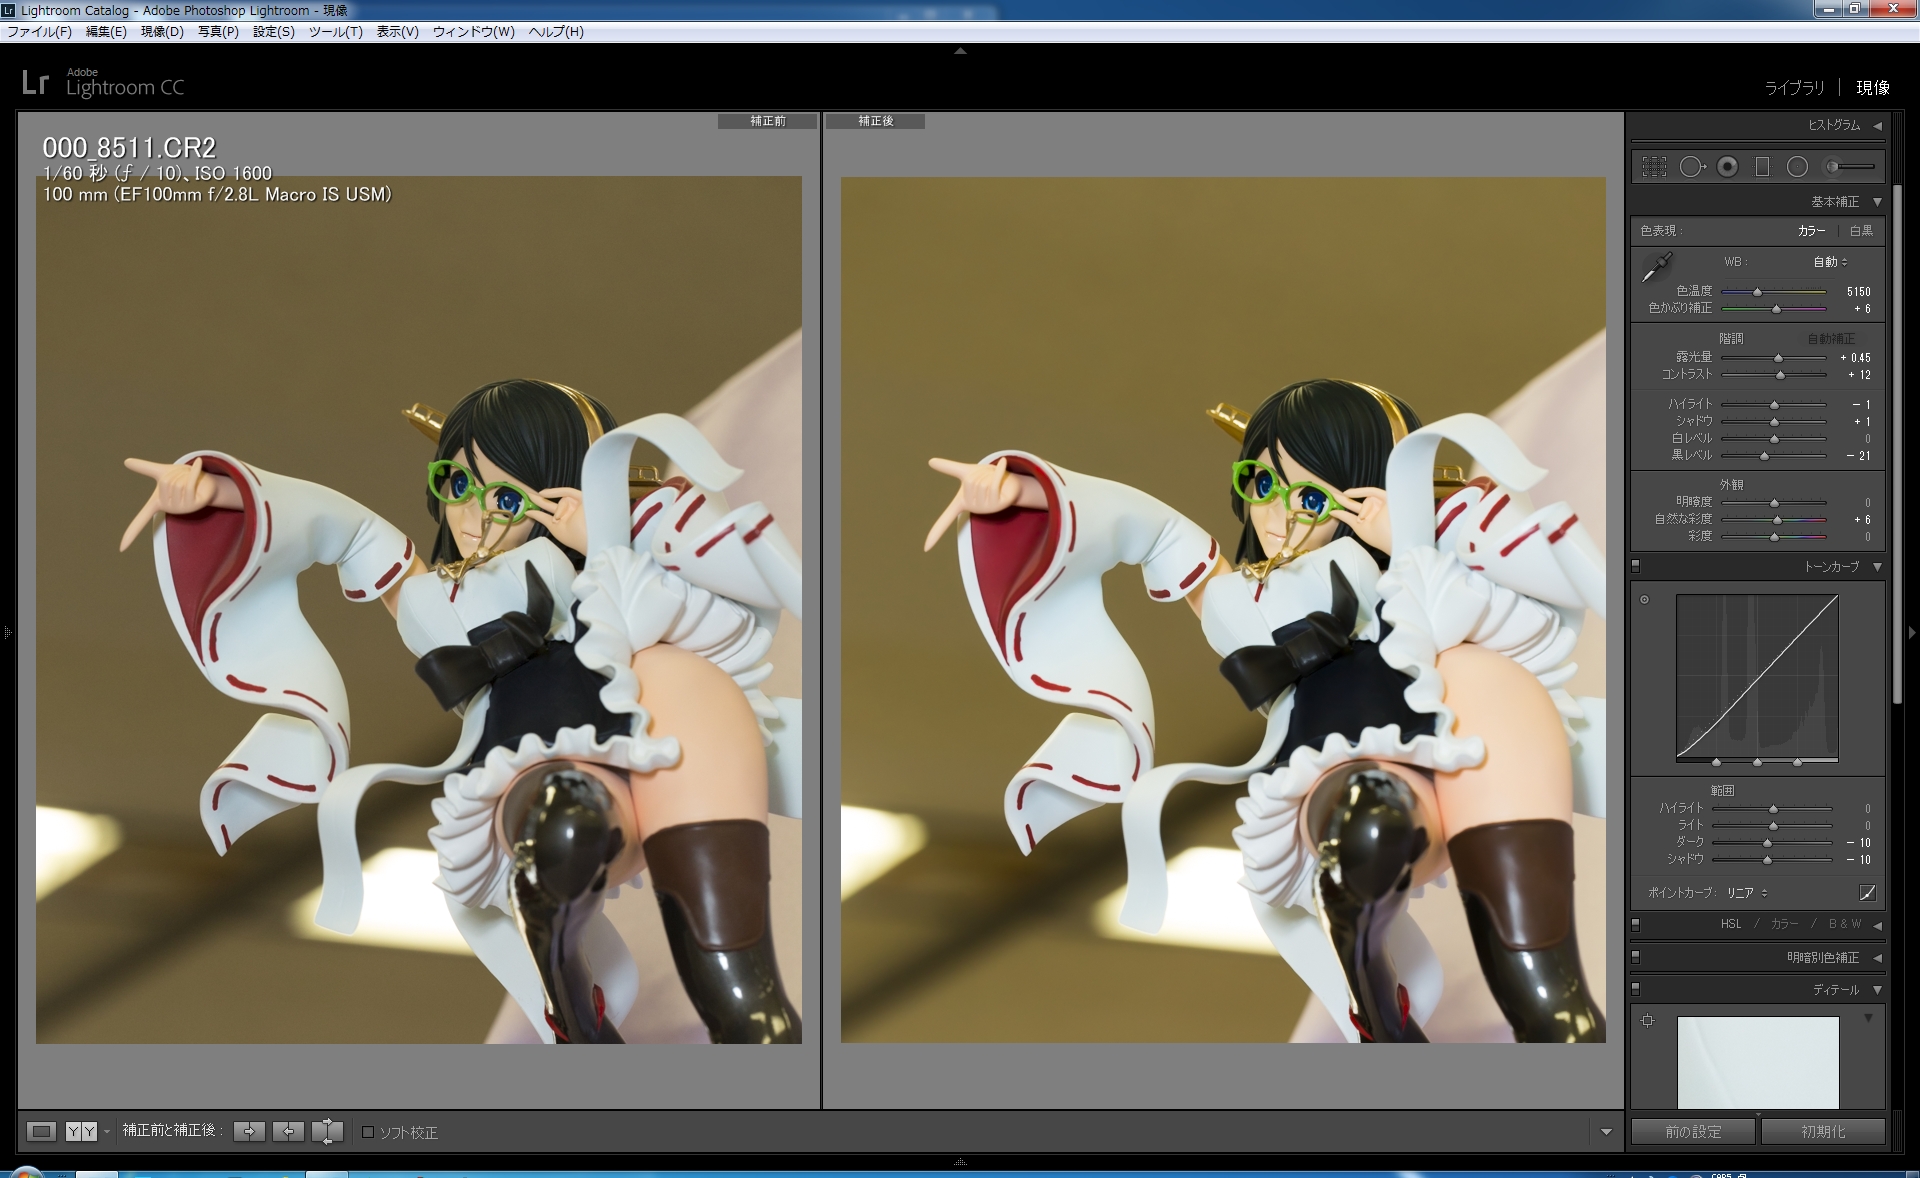Open the 現像(D) menu

click(162, 32)
